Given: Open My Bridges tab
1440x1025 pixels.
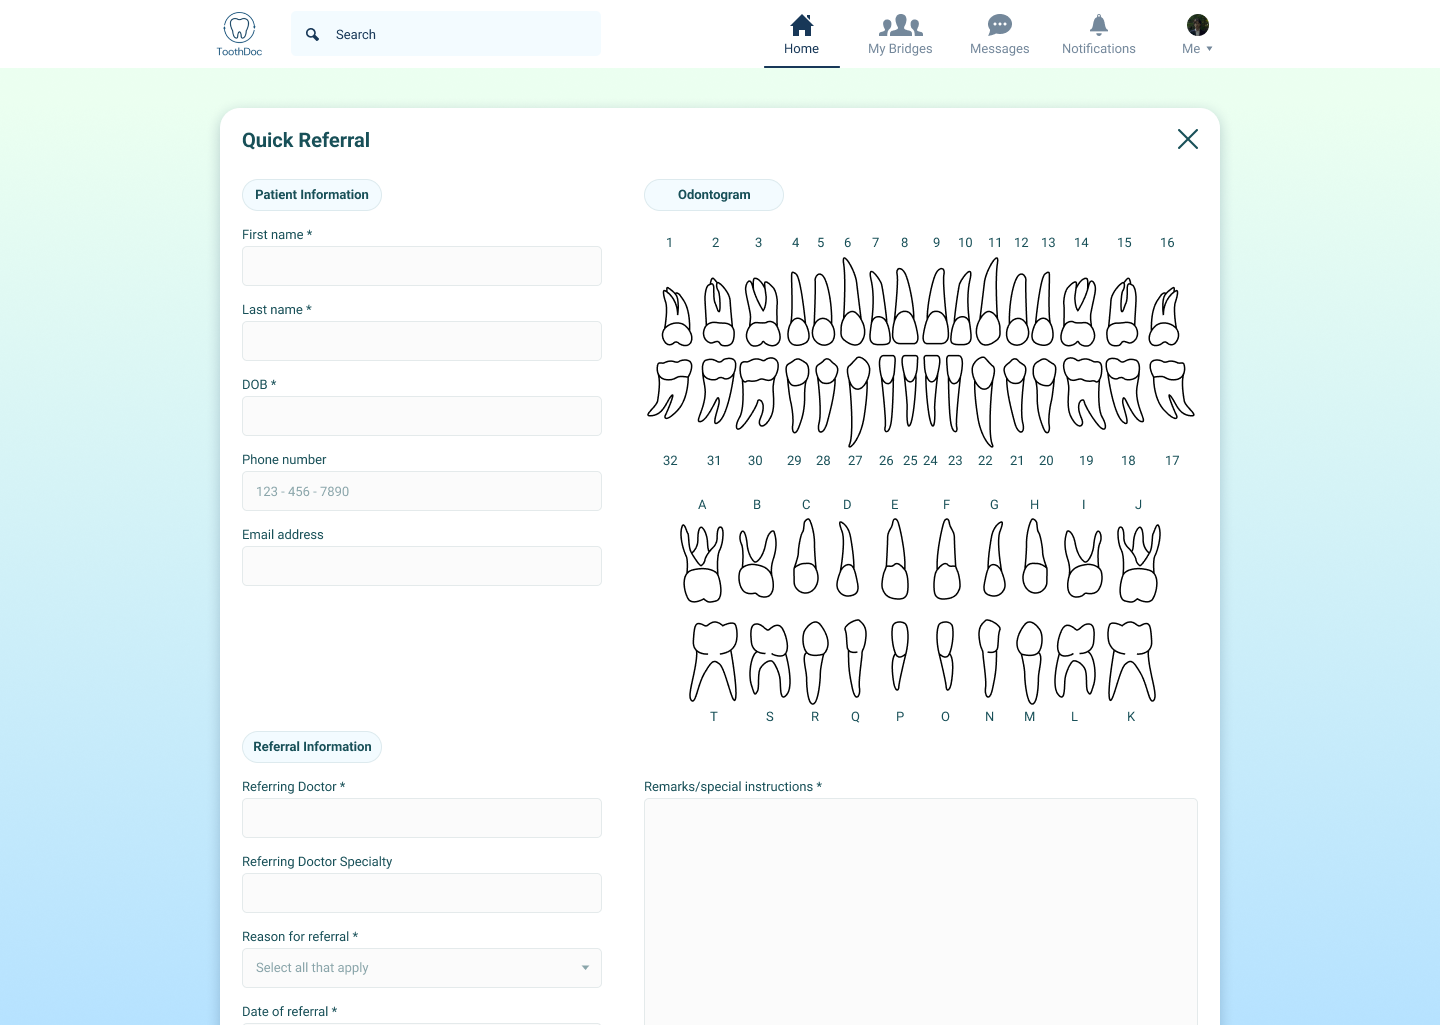Looking at the screenshot, I should [900, 35].
